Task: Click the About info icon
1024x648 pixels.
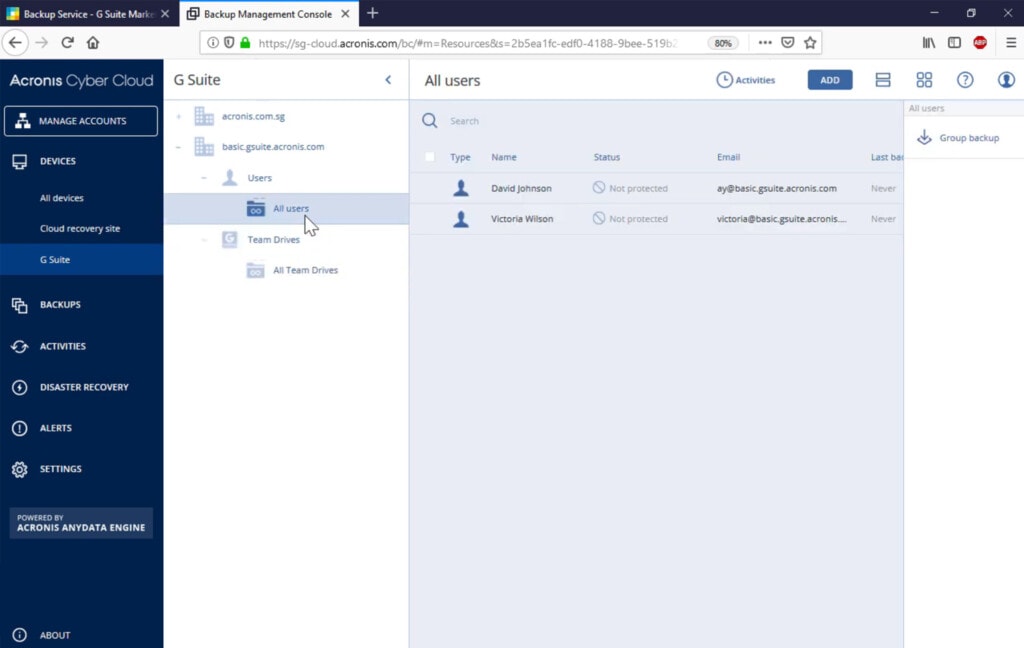Action: pyautogui.click(x=20, y=635)
